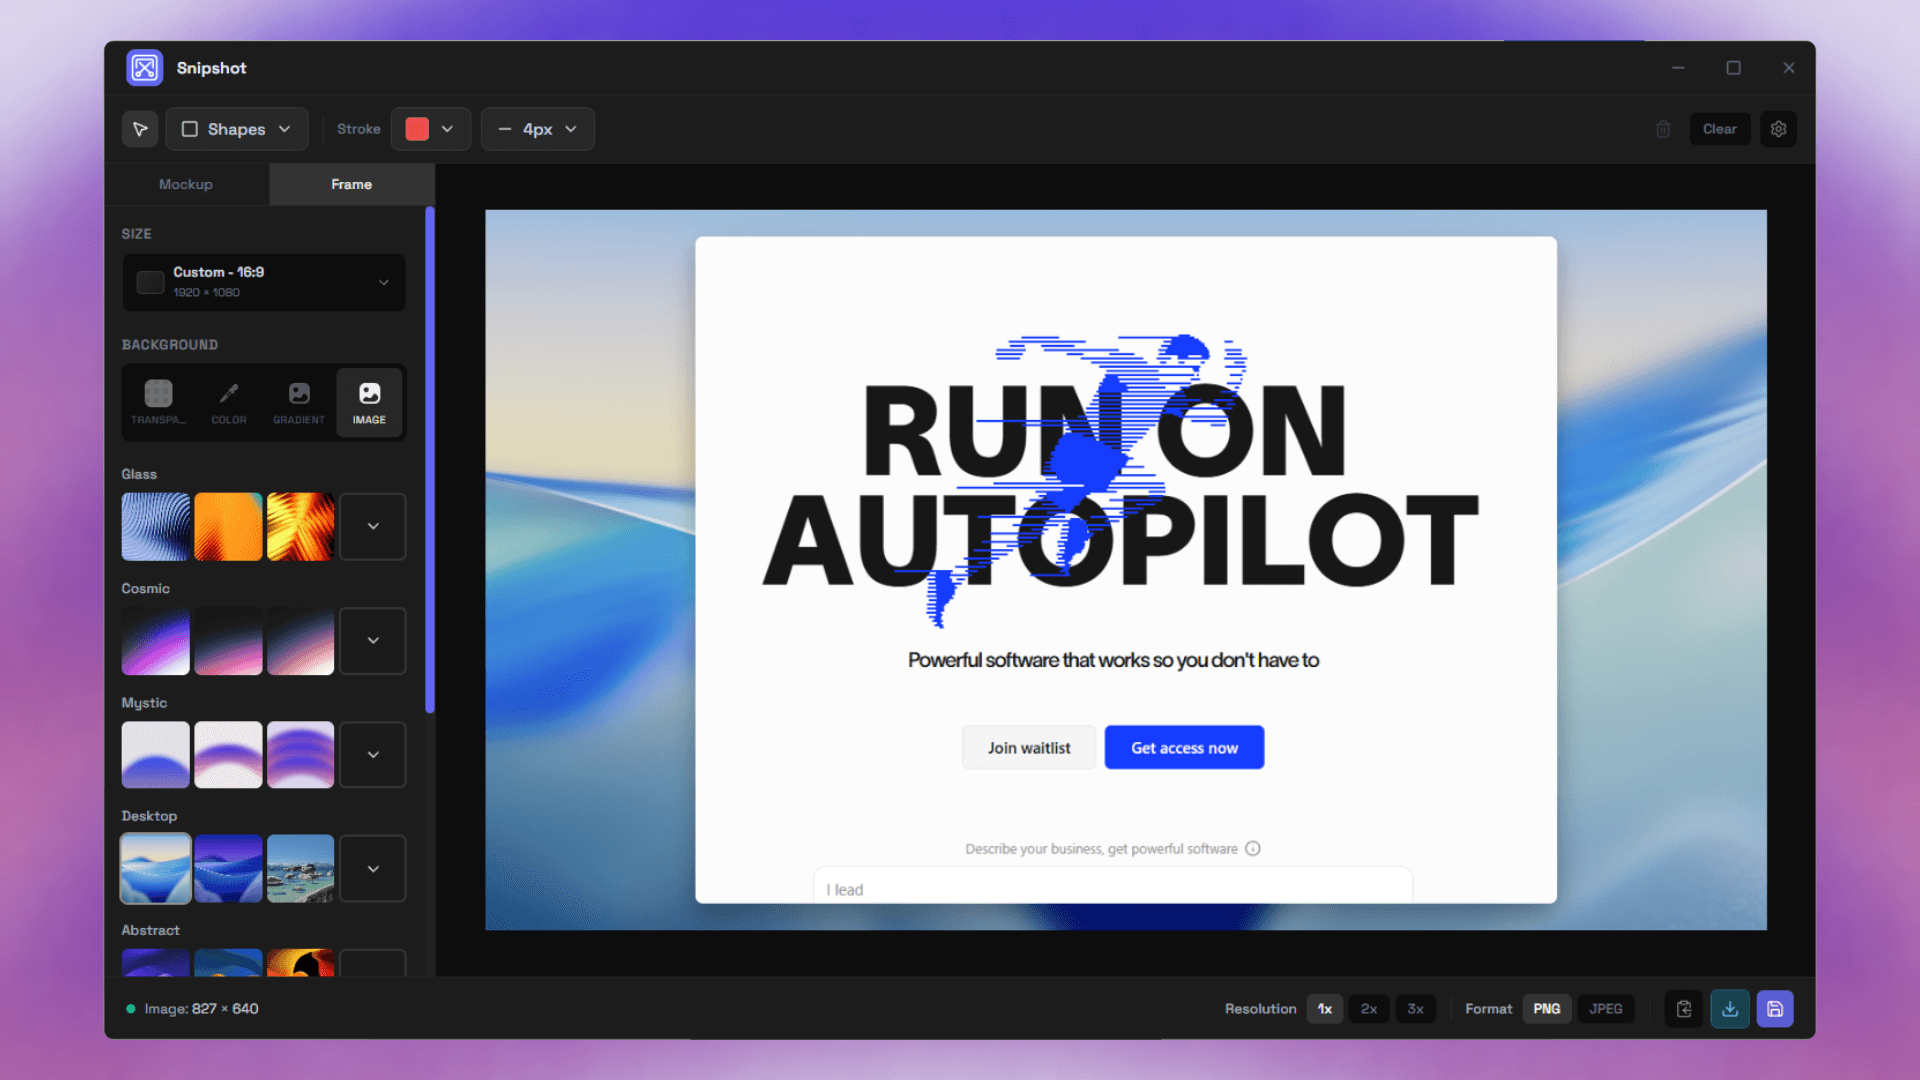Viewport: 1920px width, 1080px height.
Task: Expand the Mystic backgrounds list
Action: [373, 755]
